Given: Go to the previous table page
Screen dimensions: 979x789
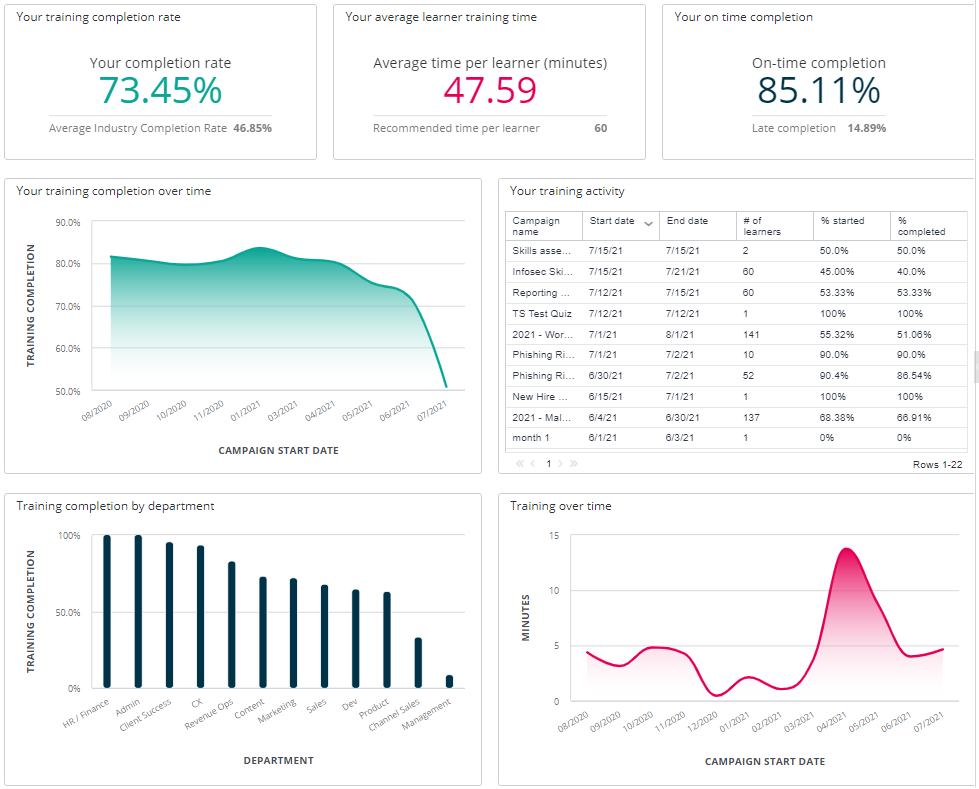Looking at the screenshot, I should point(534,464).
